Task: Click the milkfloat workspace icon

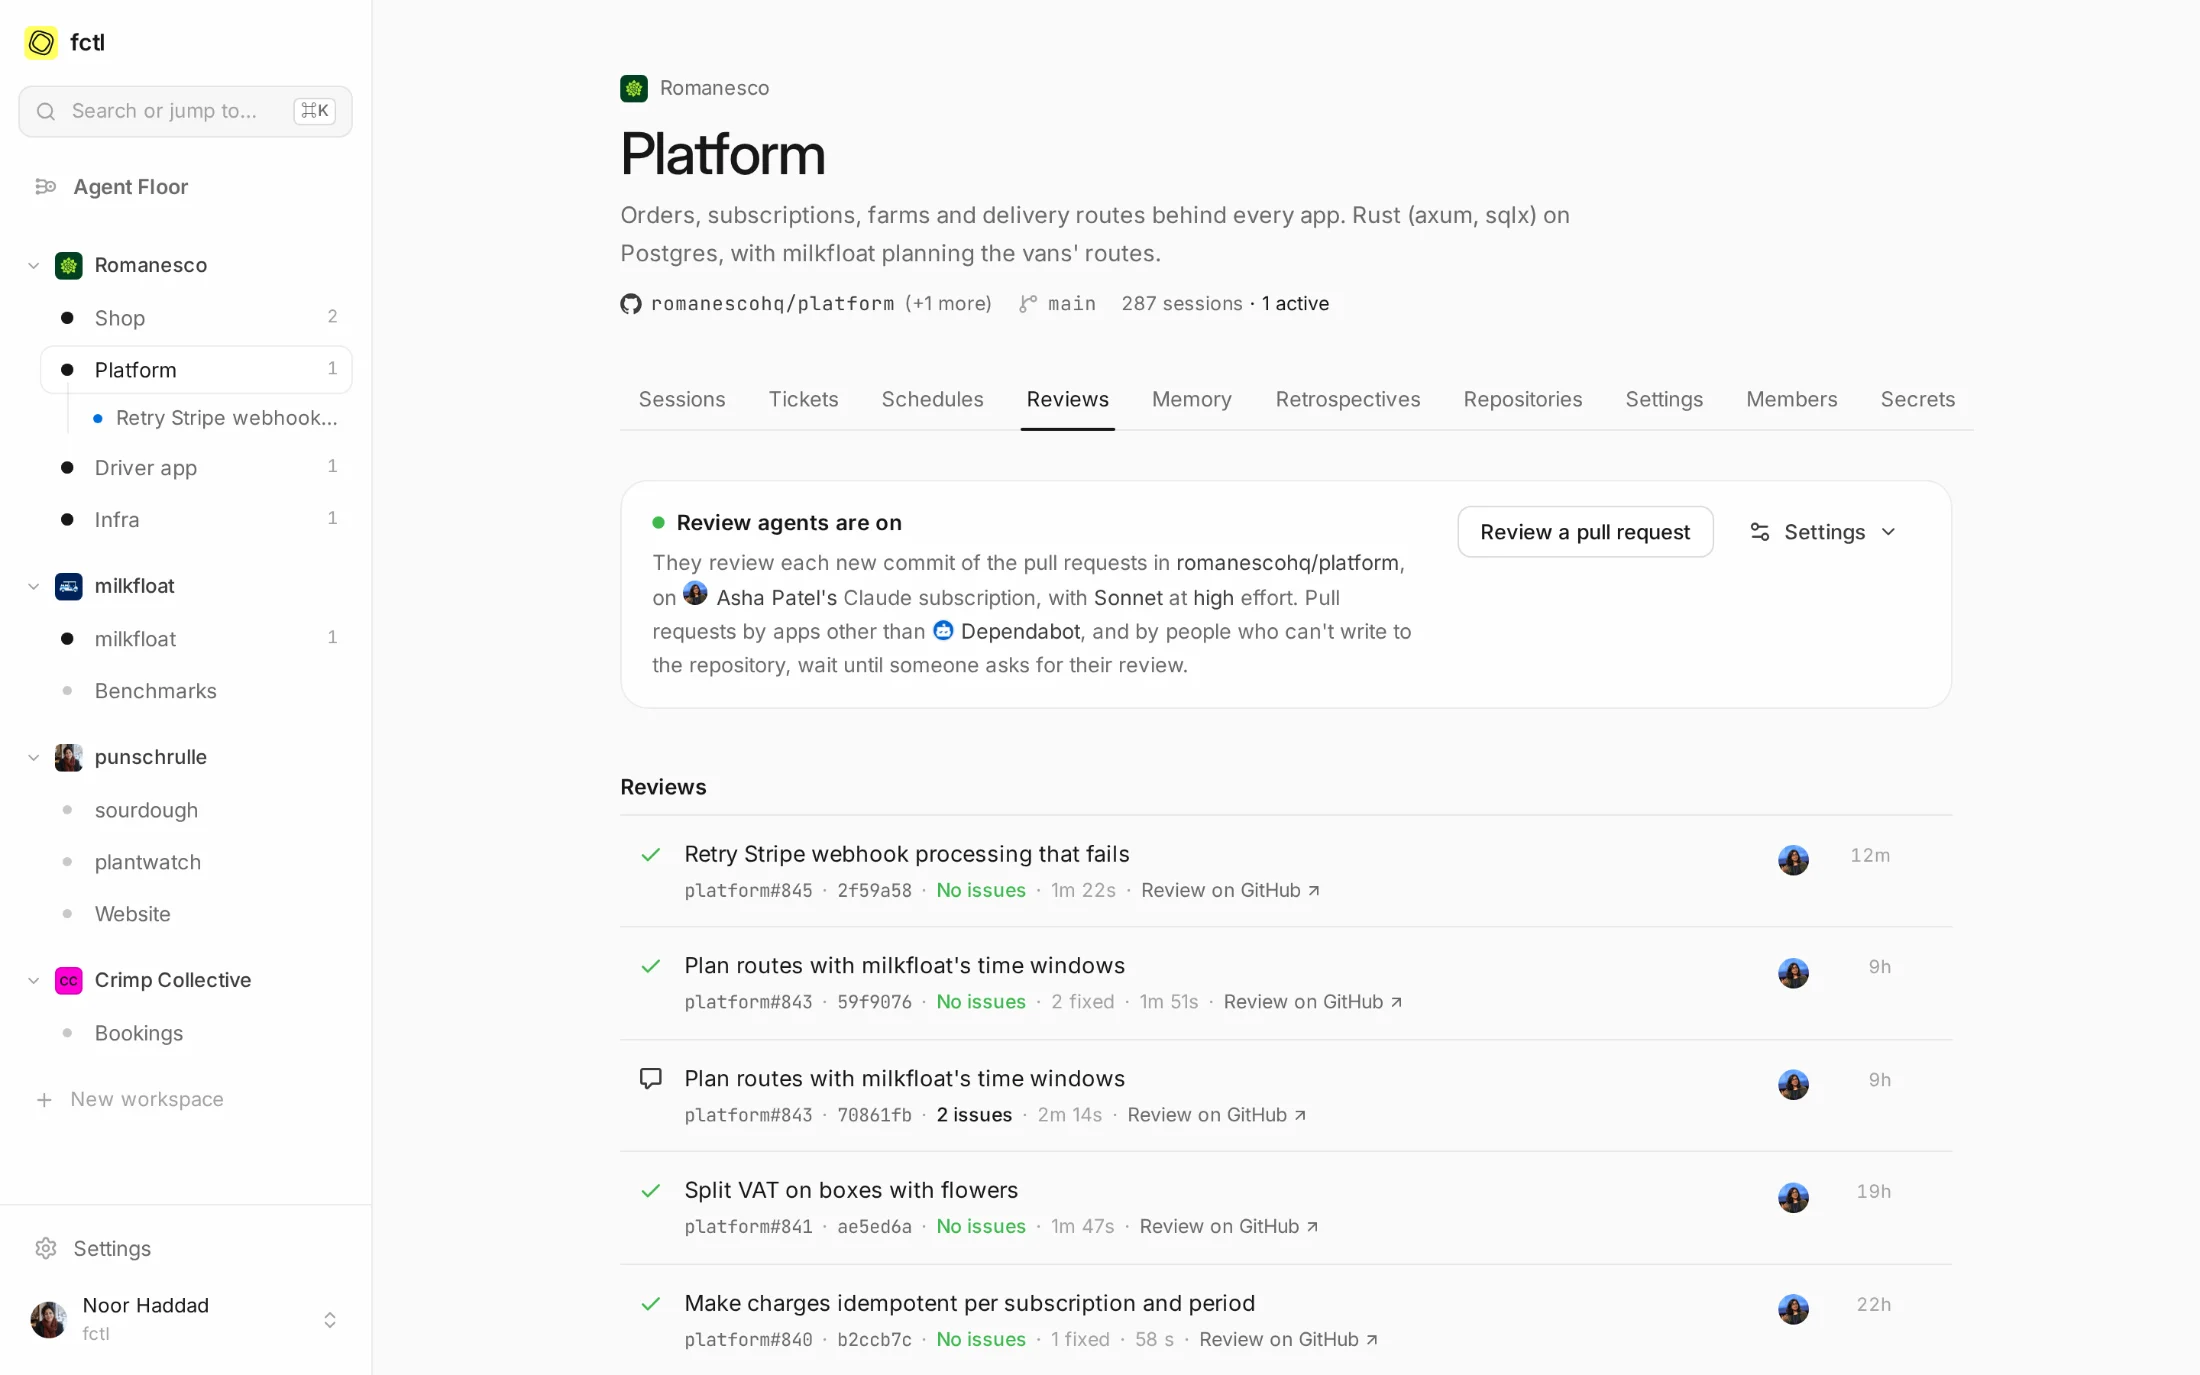Action: [68, 586]
